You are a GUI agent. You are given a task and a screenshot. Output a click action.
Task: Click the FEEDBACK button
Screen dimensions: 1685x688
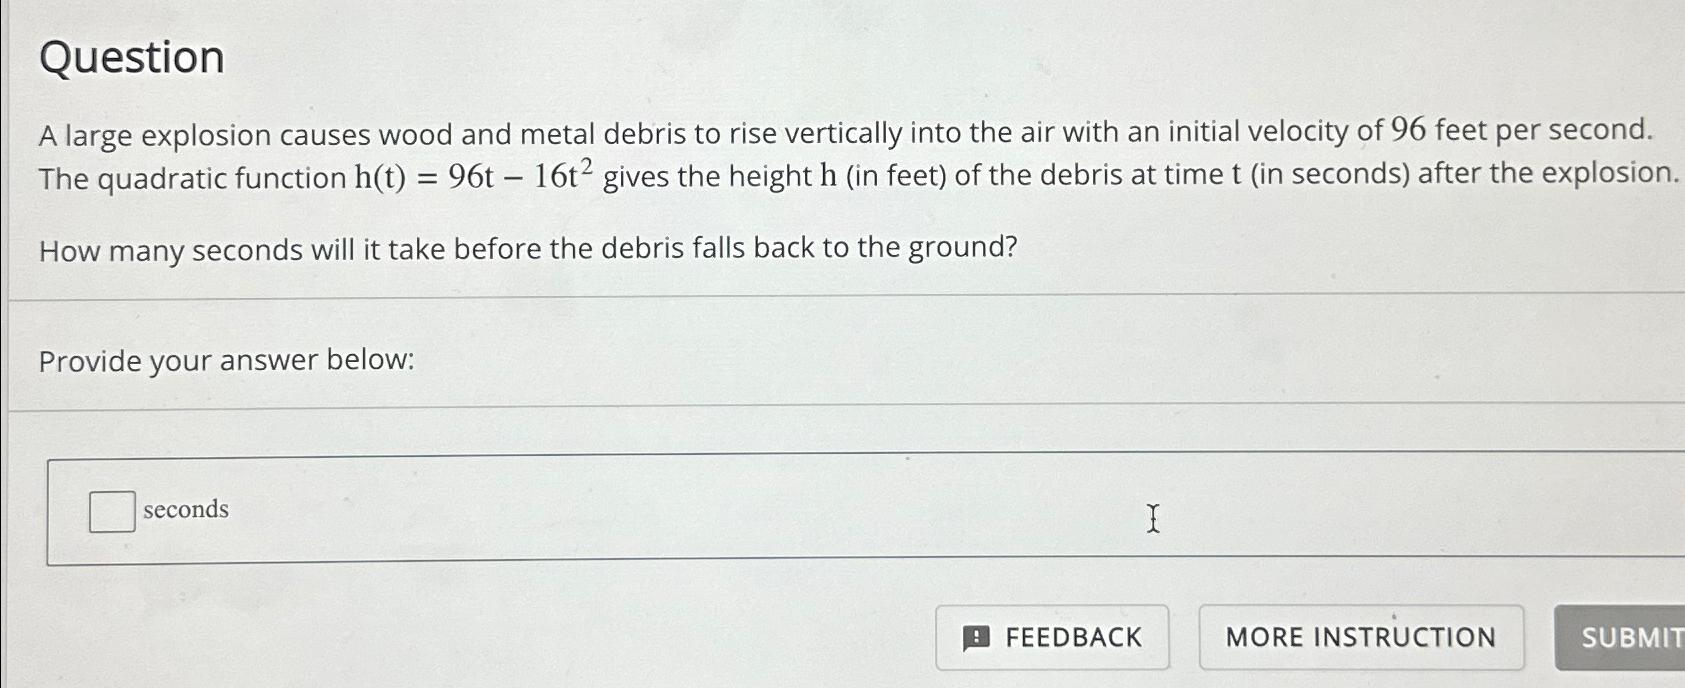click(x=1052, y=636)
